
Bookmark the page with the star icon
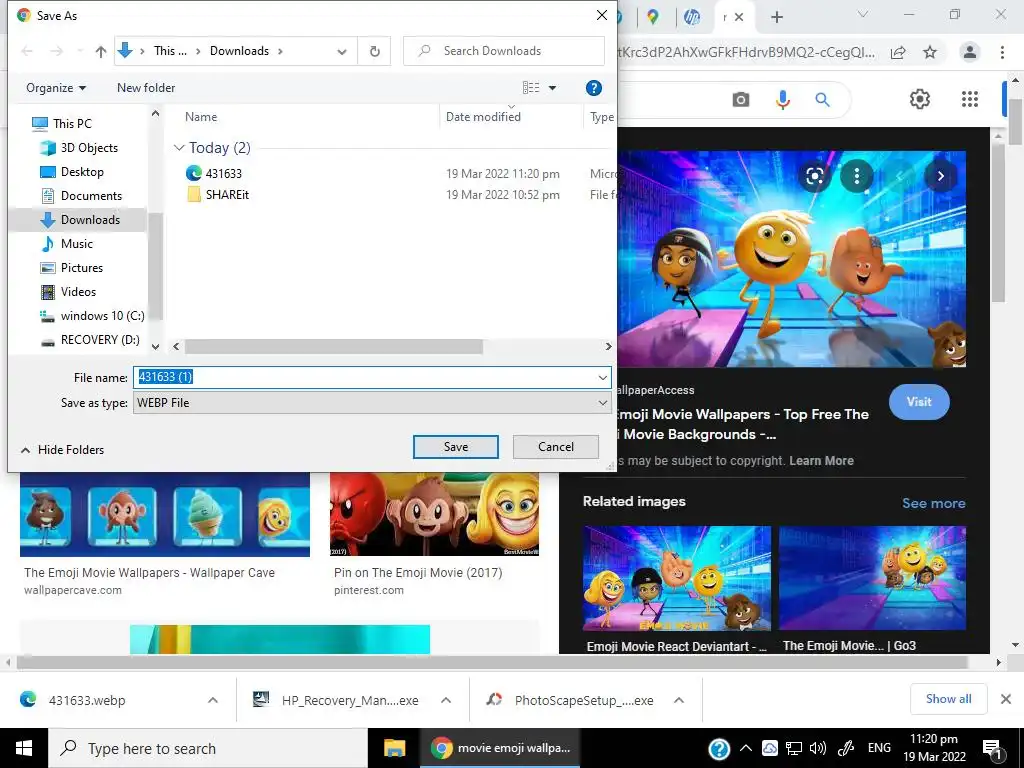[x=930, y=53]
